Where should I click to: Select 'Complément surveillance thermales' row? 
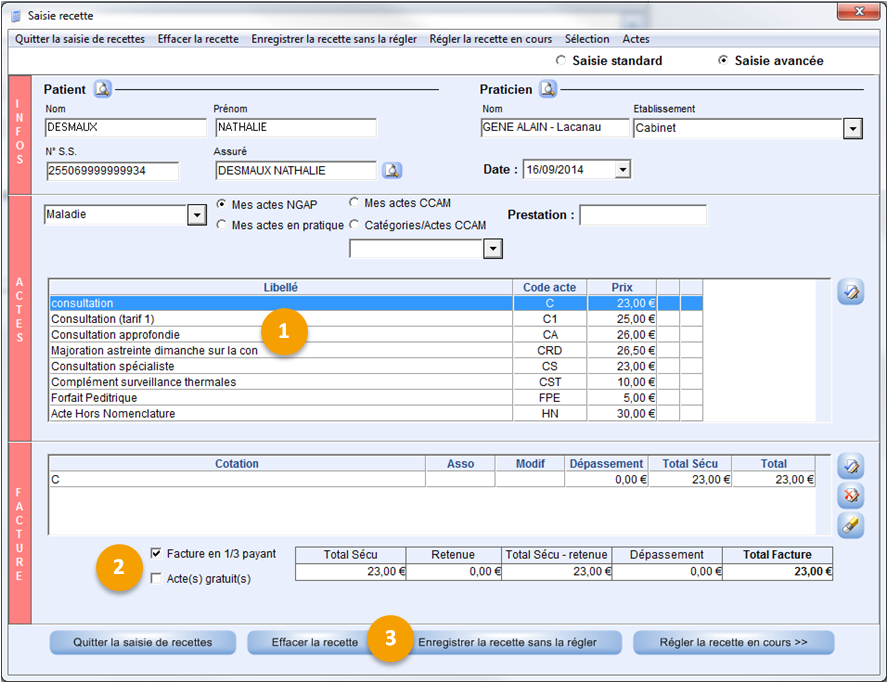[376, 382]
